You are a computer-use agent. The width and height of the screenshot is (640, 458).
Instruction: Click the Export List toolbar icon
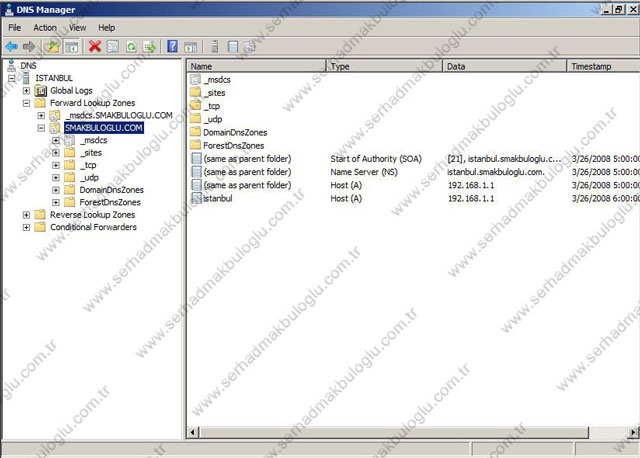tap(149, 47)
